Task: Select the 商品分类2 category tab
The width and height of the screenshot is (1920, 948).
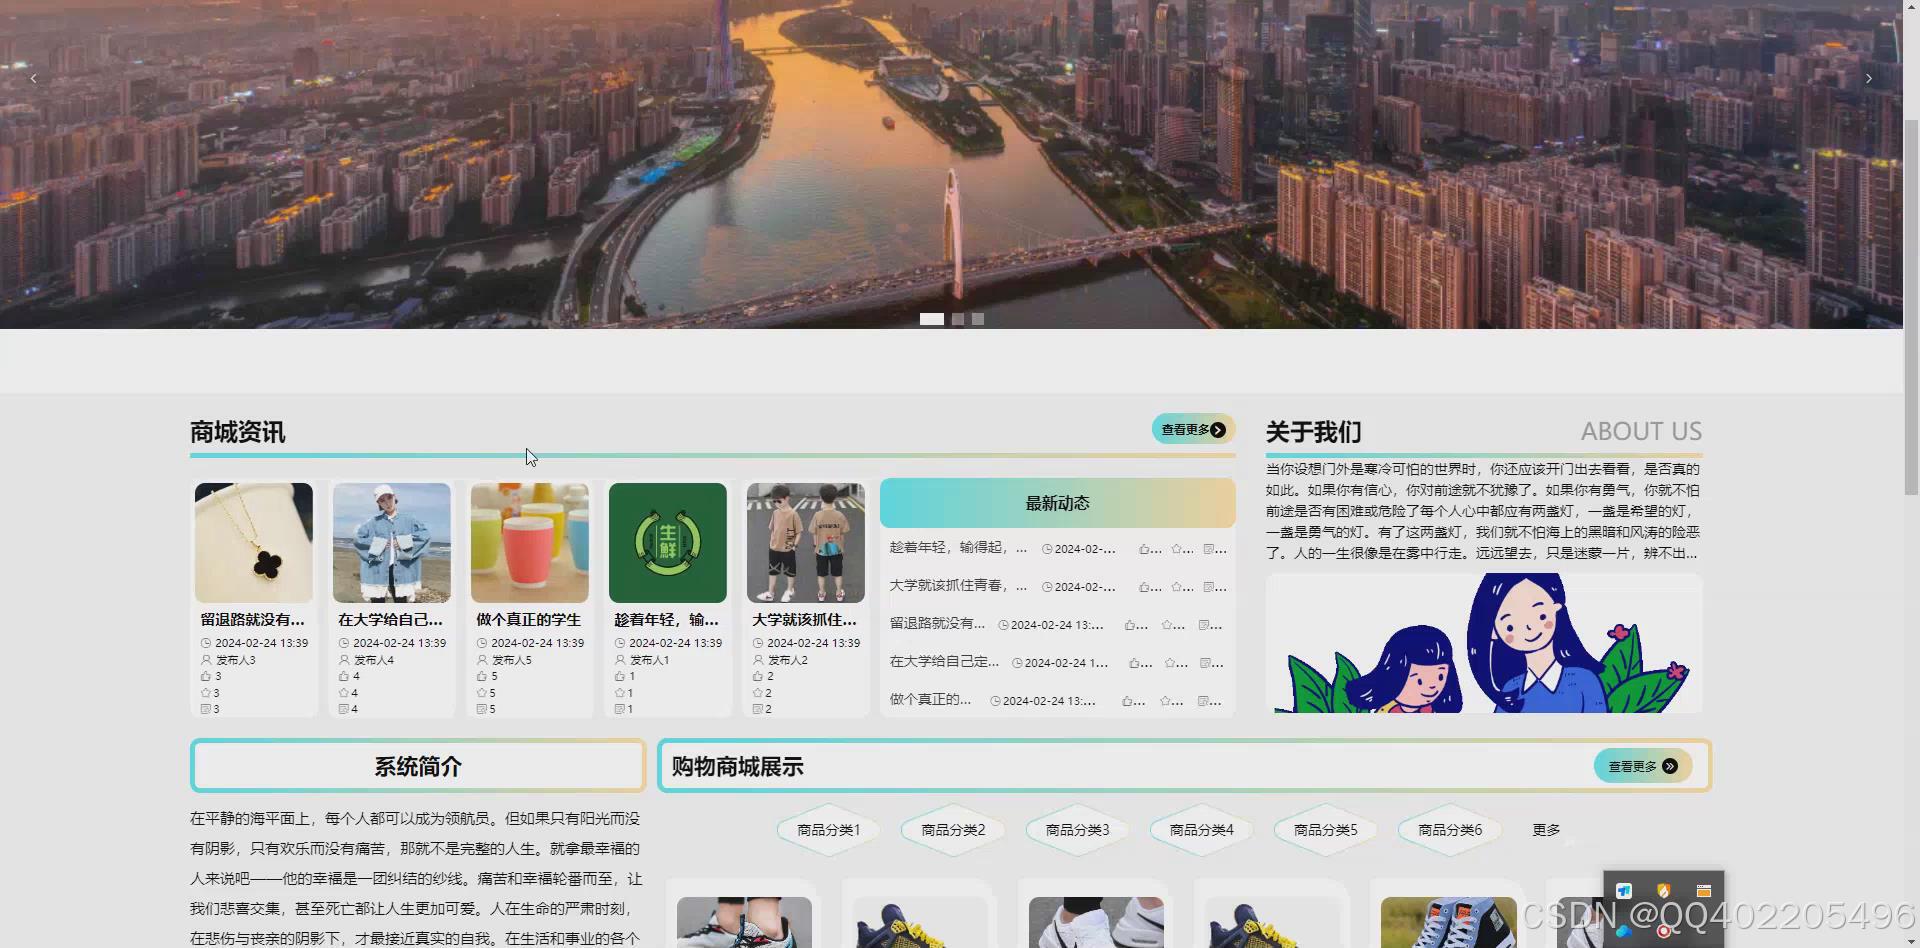Action: pyautogui.click(x=951, y=829)
